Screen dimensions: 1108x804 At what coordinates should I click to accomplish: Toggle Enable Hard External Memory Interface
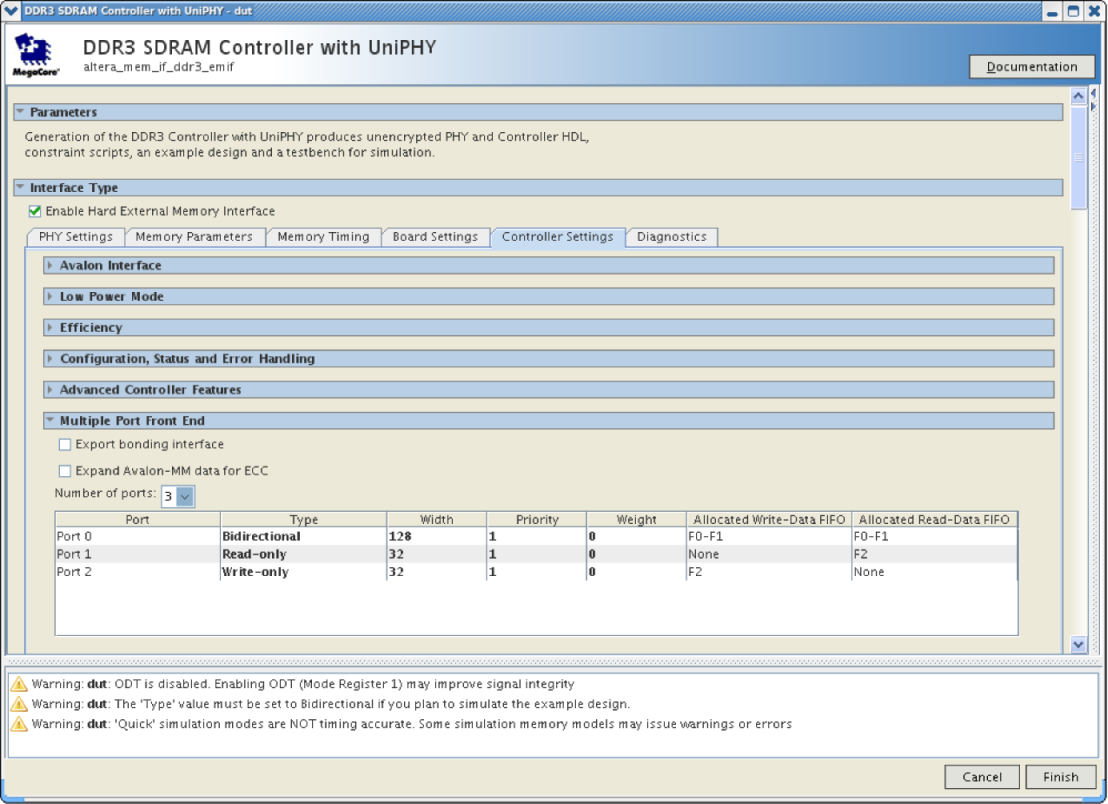pyautogui.click(x=36, y=211)
